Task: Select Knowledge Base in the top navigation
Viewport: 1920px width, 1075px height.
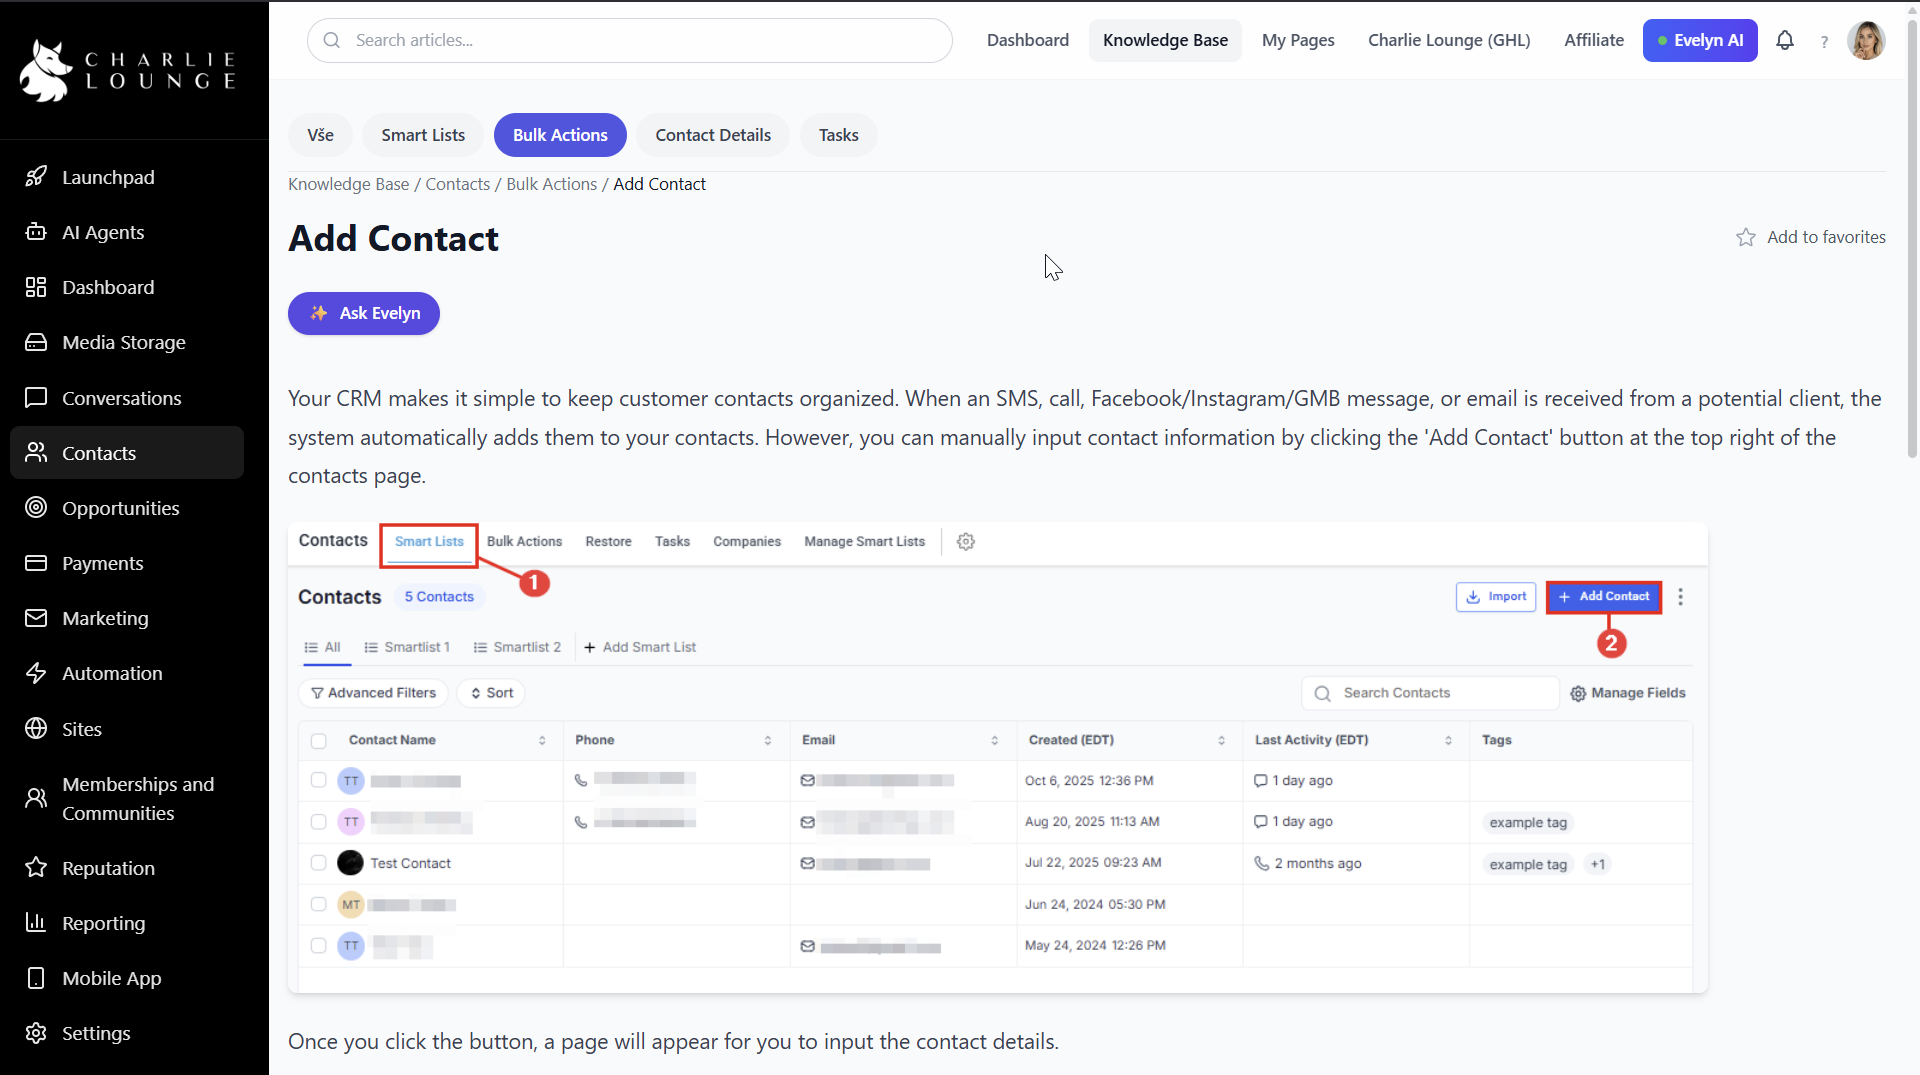Action: coord(1165,40)
